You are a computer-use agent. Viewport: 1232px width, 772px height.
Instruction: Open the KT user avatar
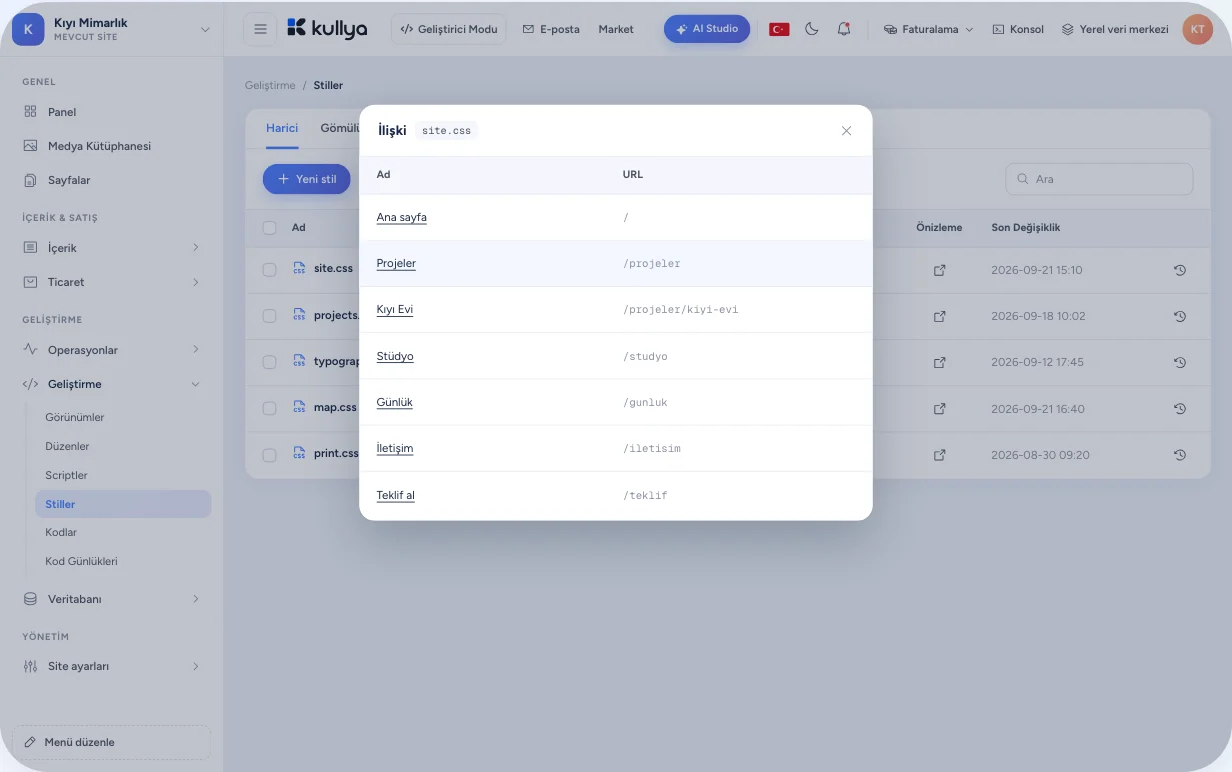[1197, 29]
